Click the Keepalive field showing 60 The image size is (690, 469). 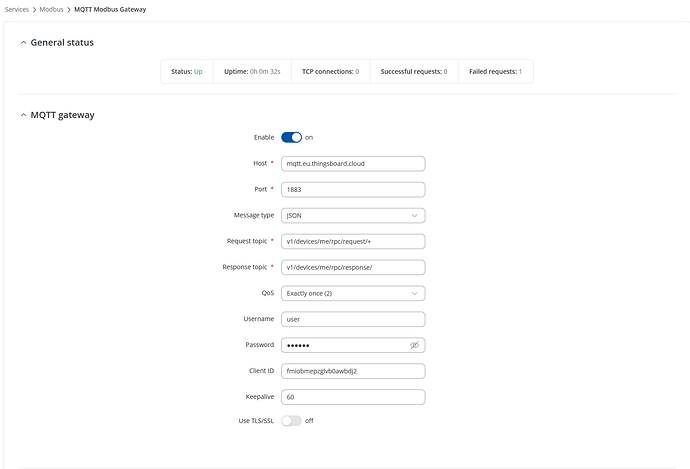[x=353, y=397]
